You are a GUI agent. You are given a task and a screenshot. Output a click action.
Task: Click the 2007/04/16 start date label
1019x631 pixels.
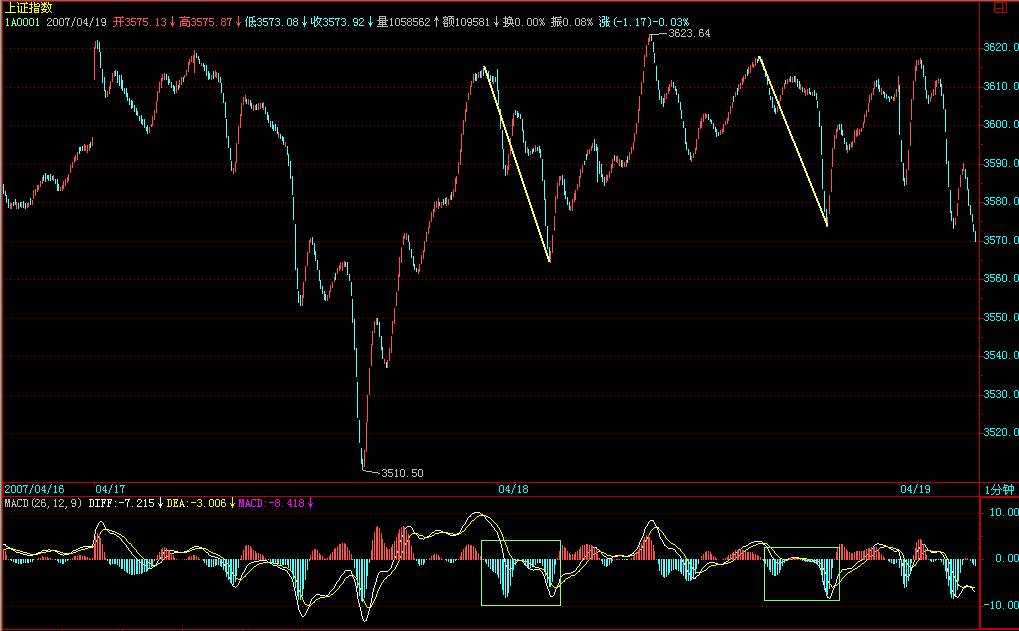(35, 489)
